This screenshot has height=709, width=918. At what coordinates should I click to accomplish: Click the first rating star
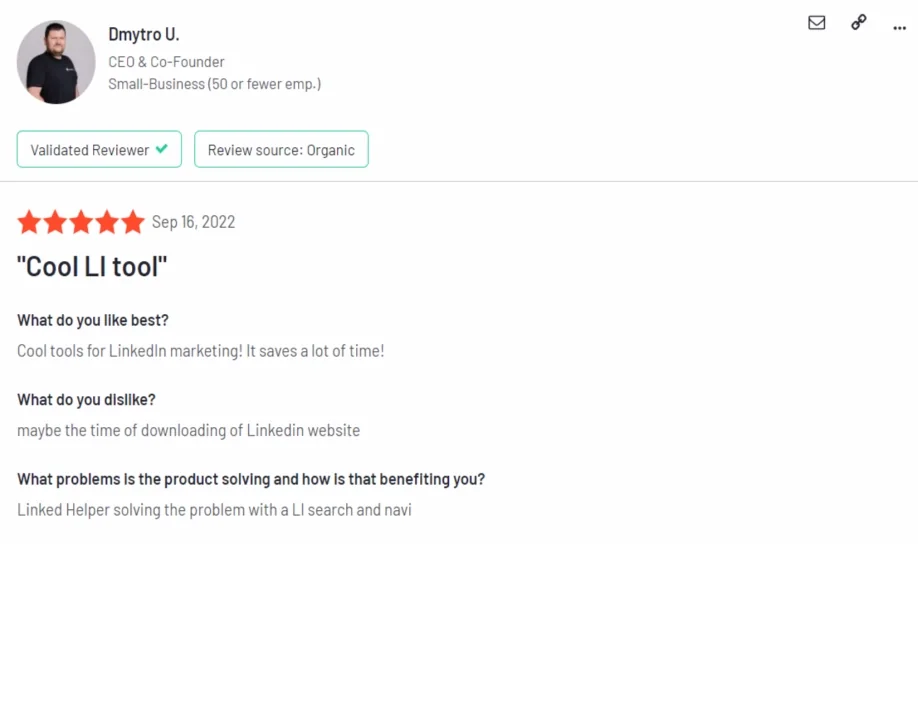coord(29,222)
